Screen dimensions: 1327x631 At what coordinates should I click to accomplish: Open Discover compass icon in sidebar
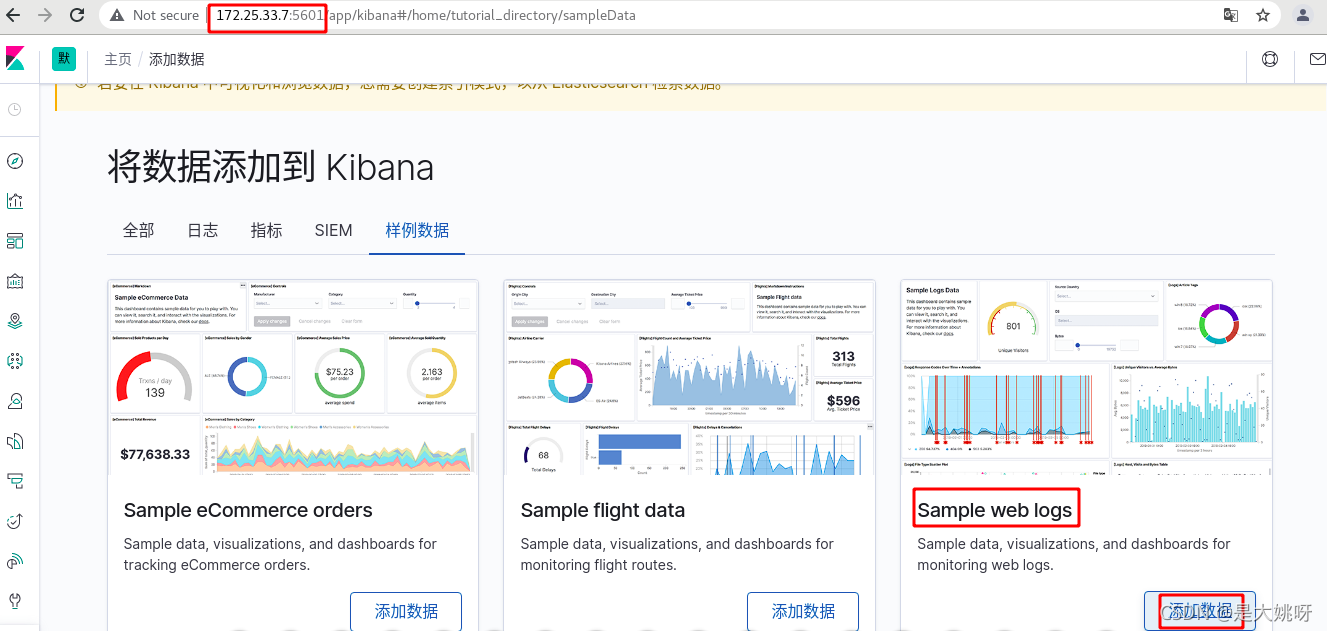tap(15, 161)
